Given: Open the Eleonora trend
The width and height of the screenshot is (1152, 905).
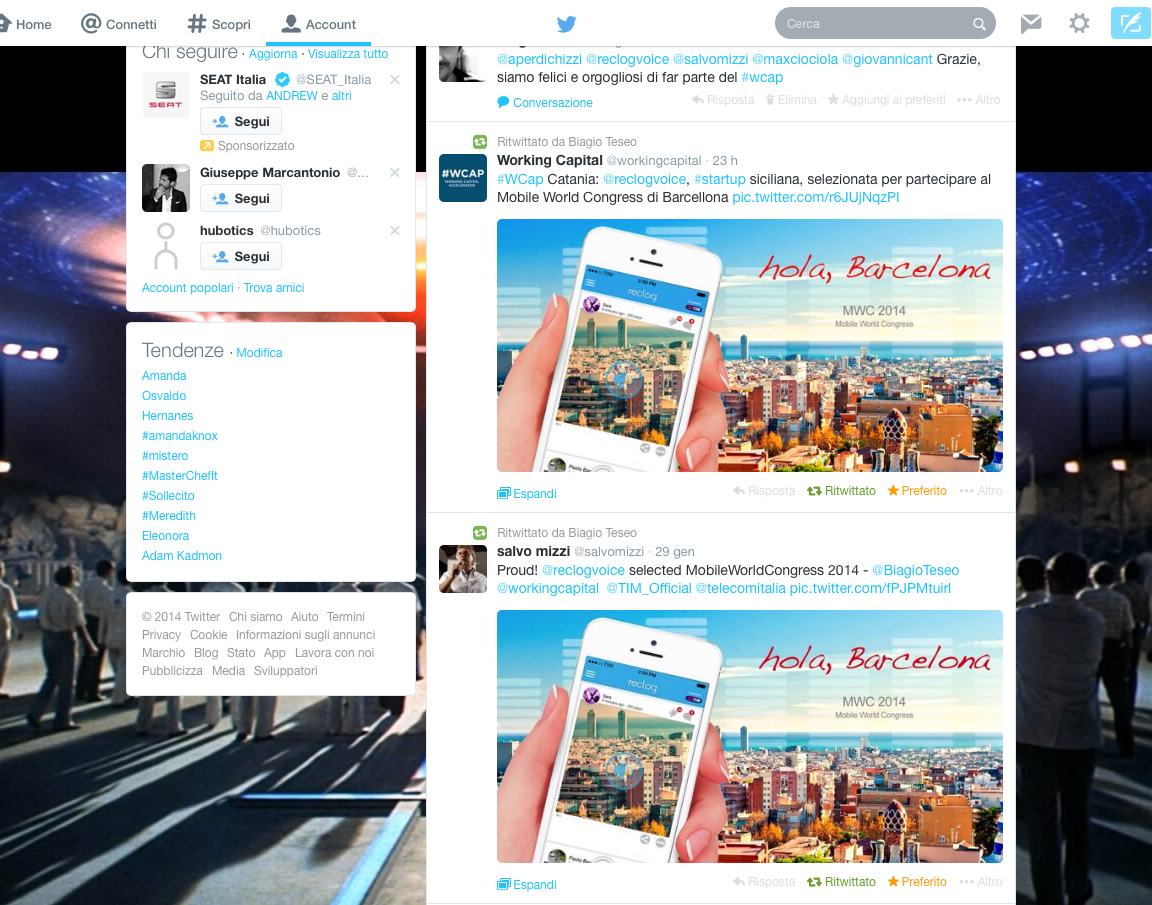Looking at the screenshot, I should pyautogui.click(x=165, y=536).
